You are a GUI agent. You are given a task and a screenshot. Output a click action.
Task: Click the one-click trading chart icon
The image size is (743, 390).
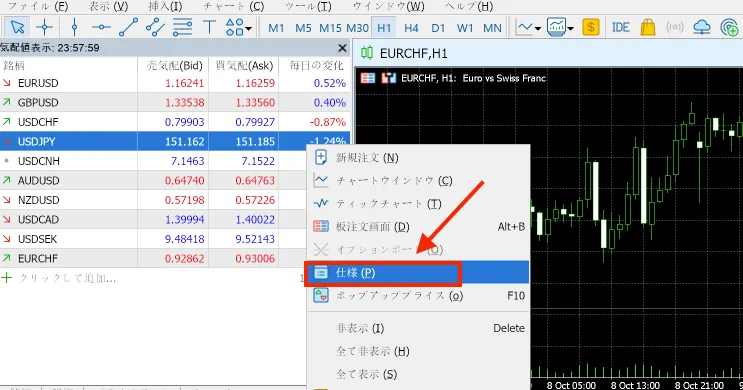point(389,78)
